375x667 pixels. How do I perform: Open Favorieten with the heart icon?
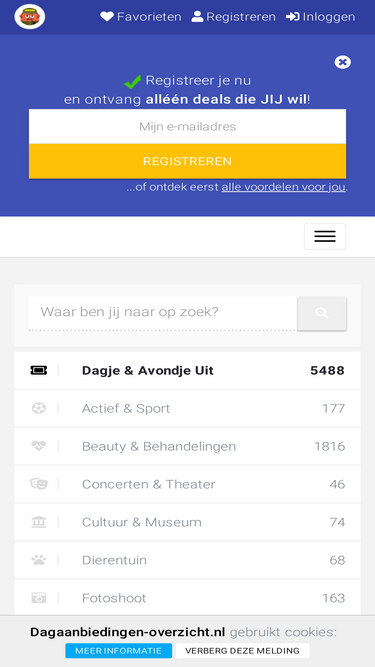141,17
